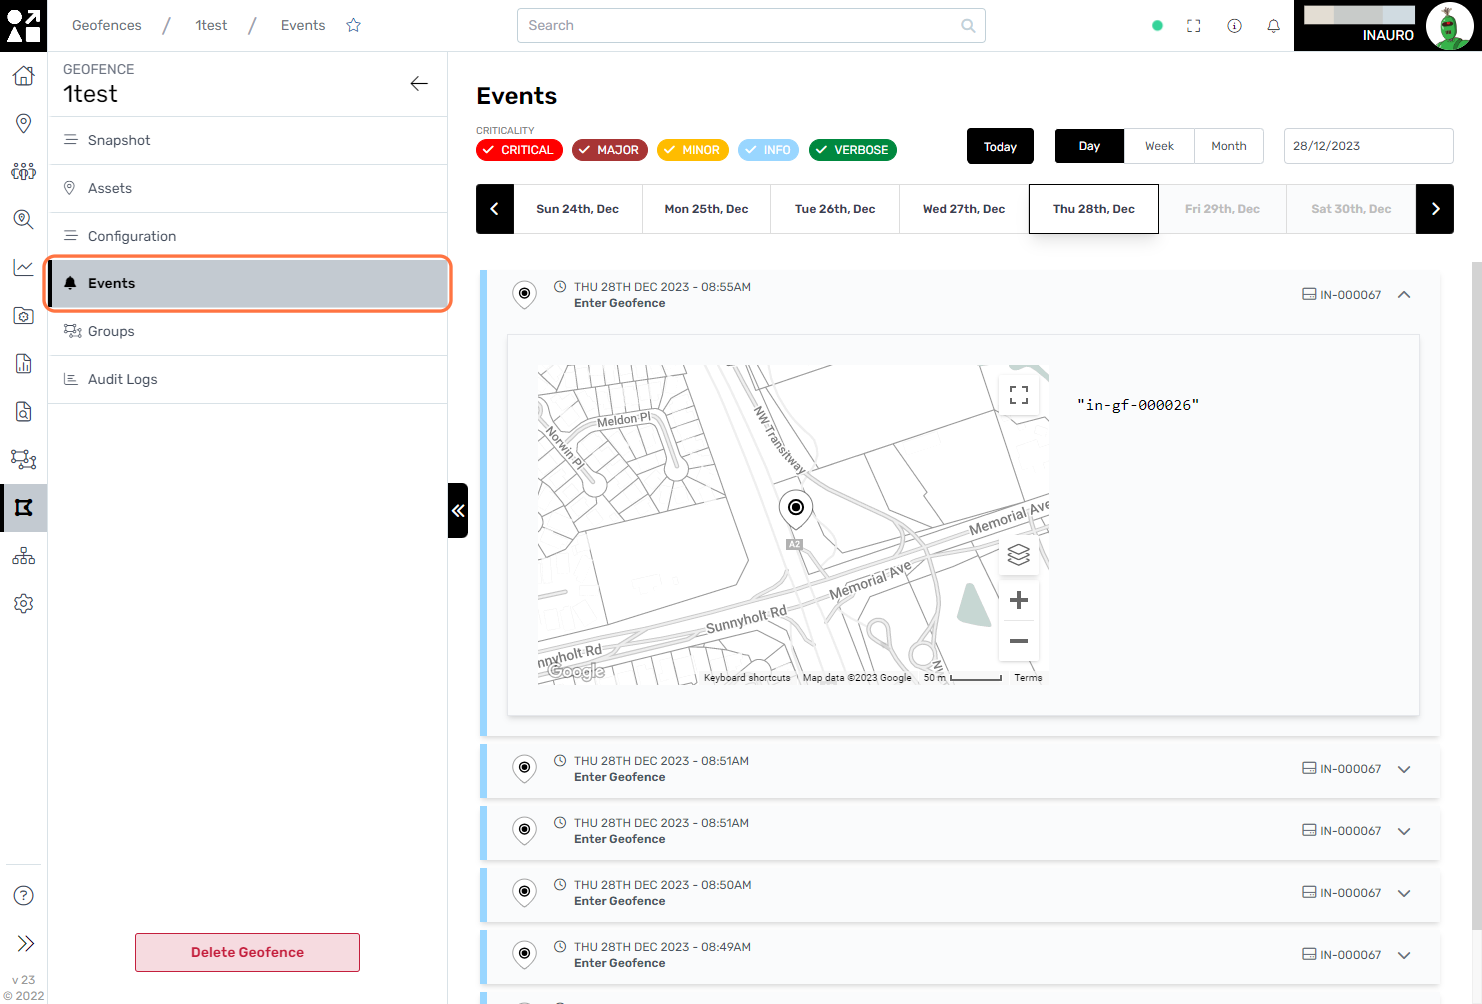This screenshot has width=1482, height=1004.
Task: Collapse the geofence side panel
Action: coord(458,510)
